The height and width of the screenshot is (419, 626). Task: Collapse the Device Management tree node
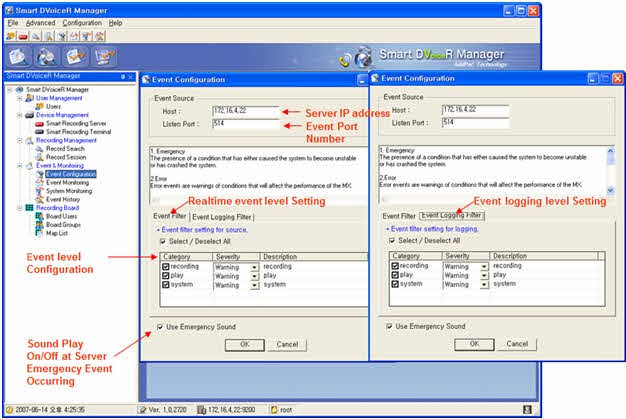click(21, 115)
